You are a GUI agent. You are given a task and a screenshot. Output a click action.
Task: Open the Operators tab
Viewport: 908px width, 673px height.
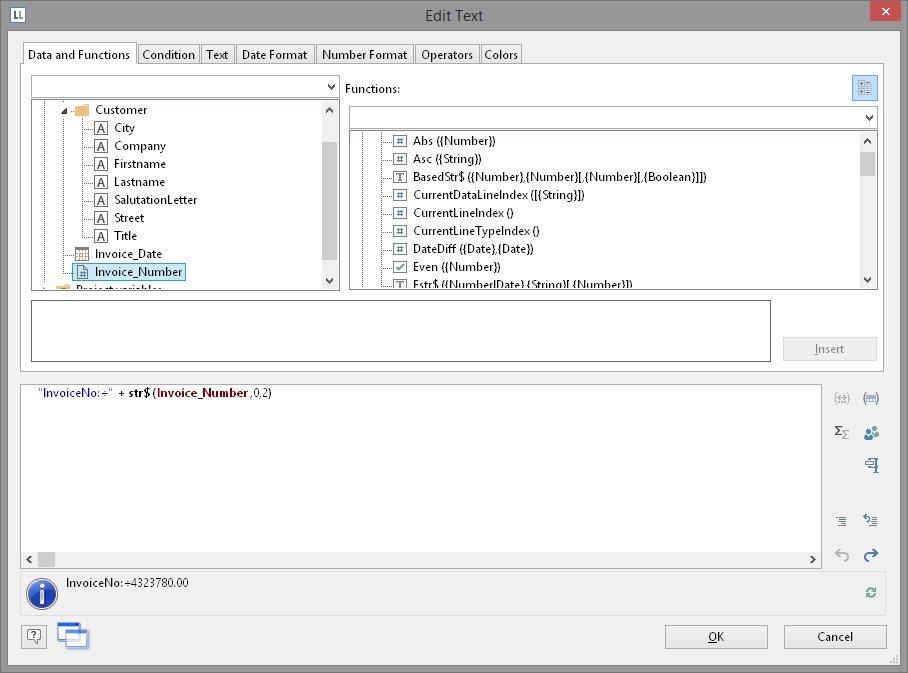tap(446, 55)
